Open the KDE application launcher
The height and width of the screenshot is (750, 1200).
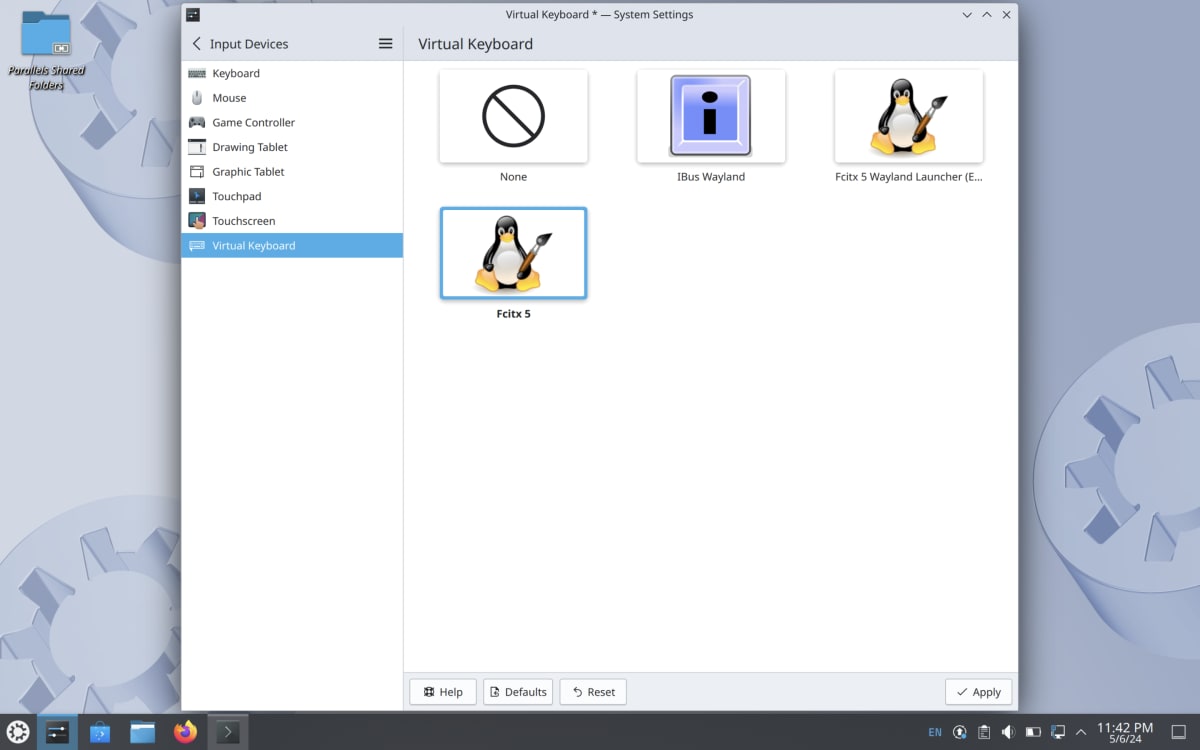[18, 732]
